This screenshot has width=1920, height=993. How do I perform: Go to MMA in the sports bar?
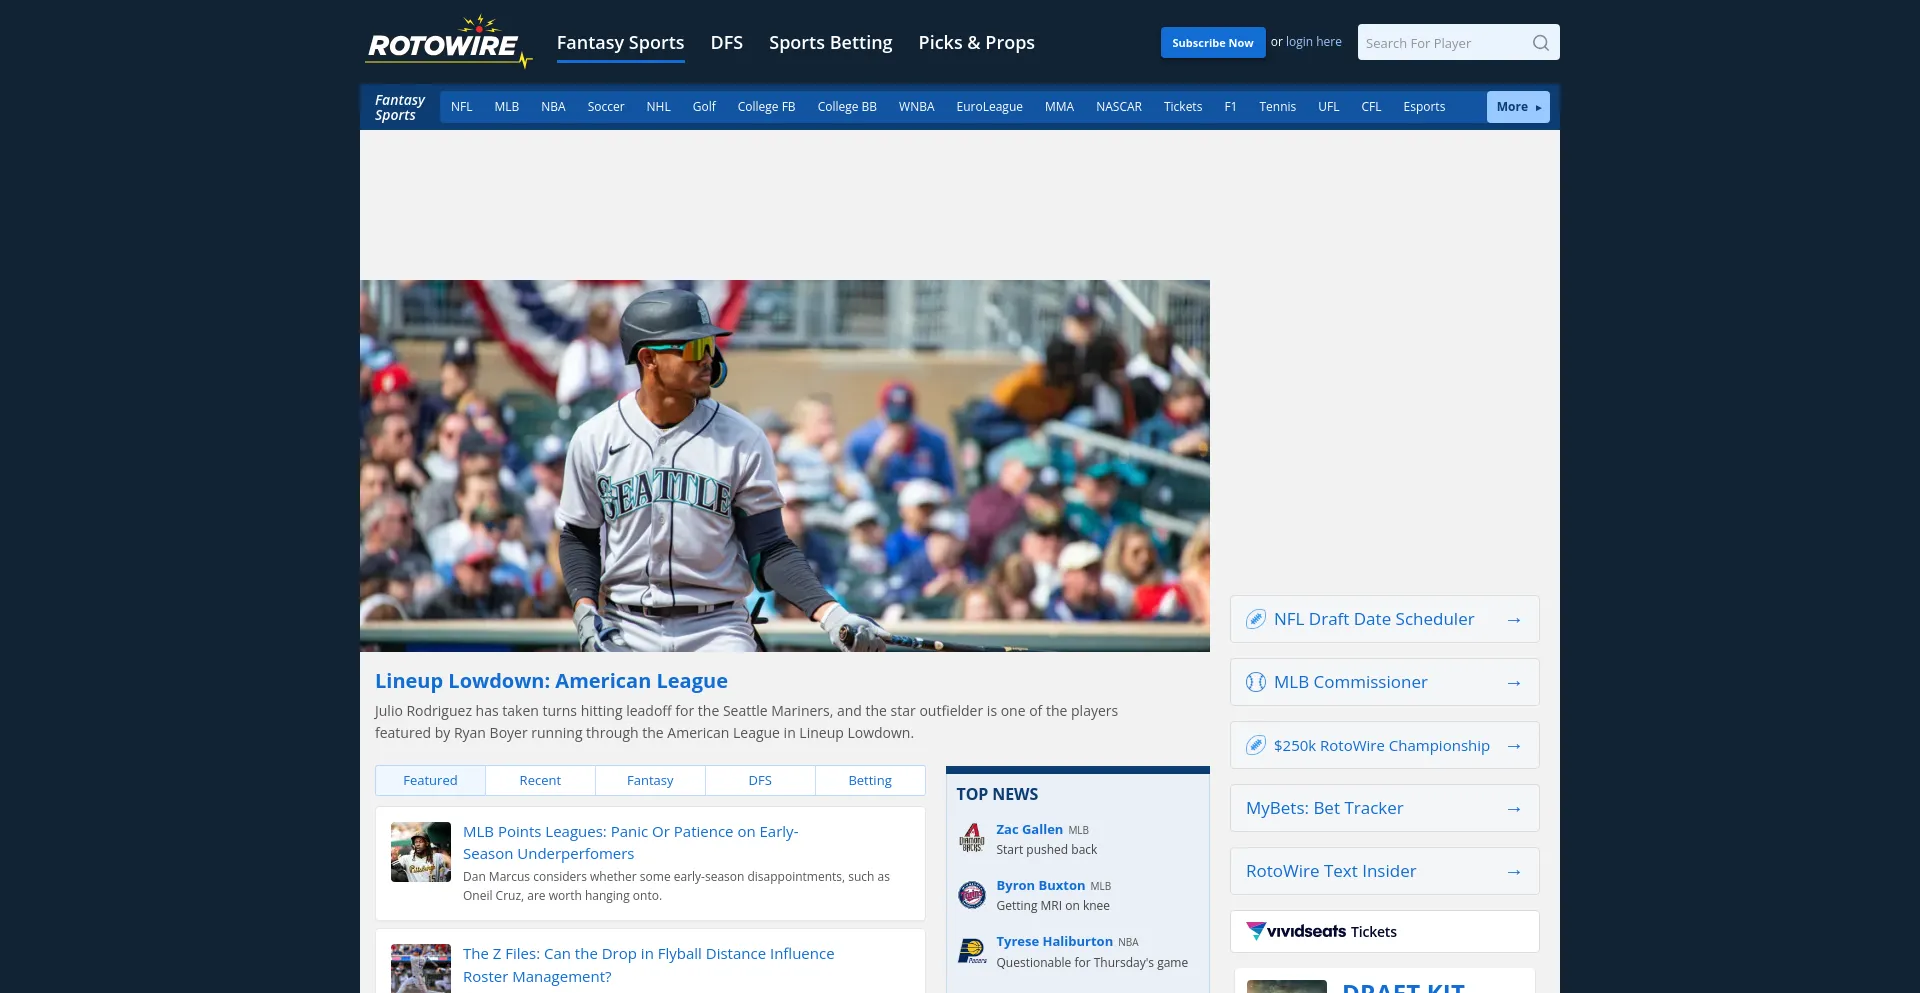[1059, 107]
